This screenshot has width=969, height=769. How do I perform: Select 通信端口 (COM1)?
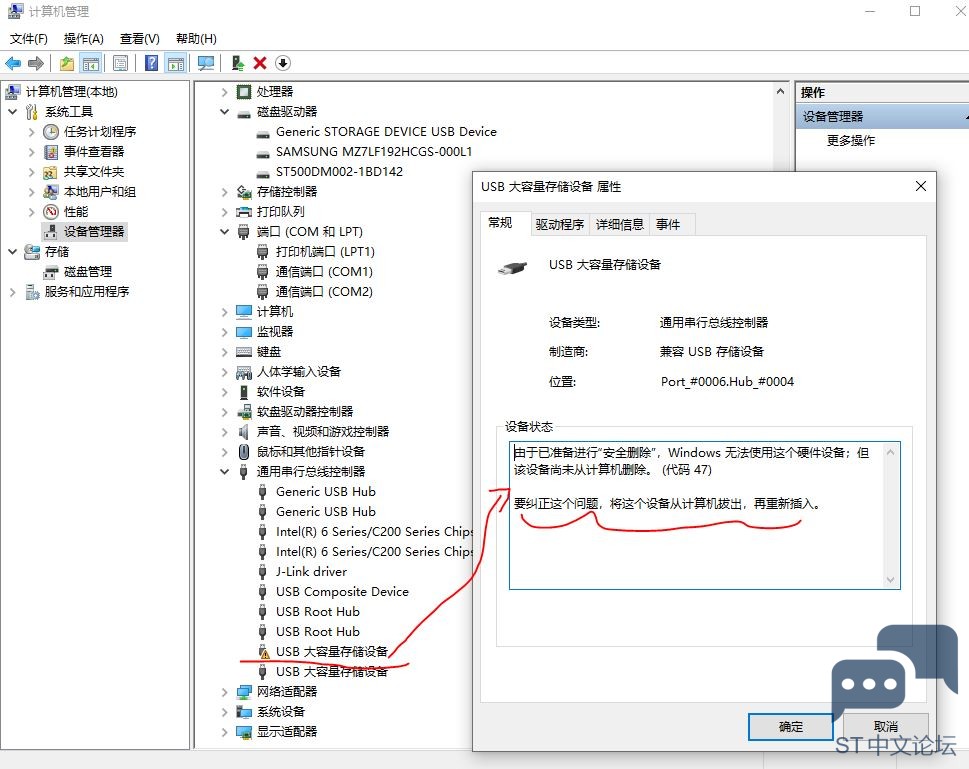tap(324, 271)
